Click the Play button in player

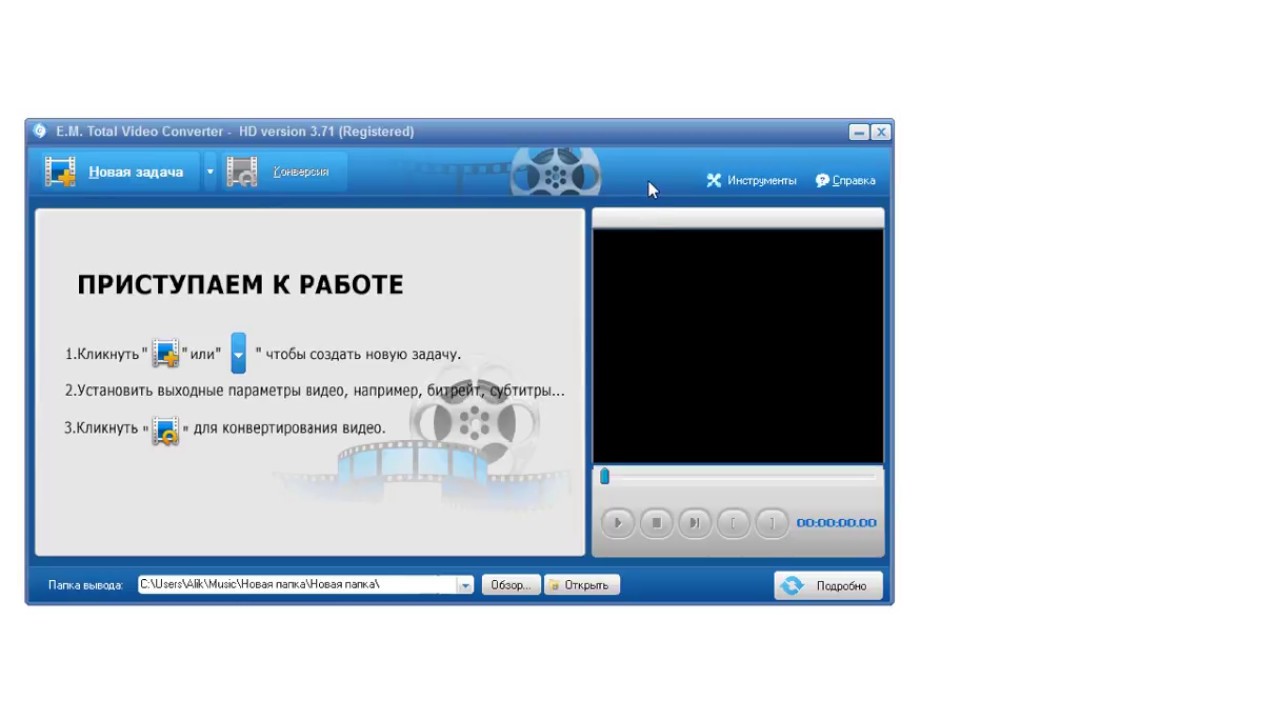(x=618, y=523)
